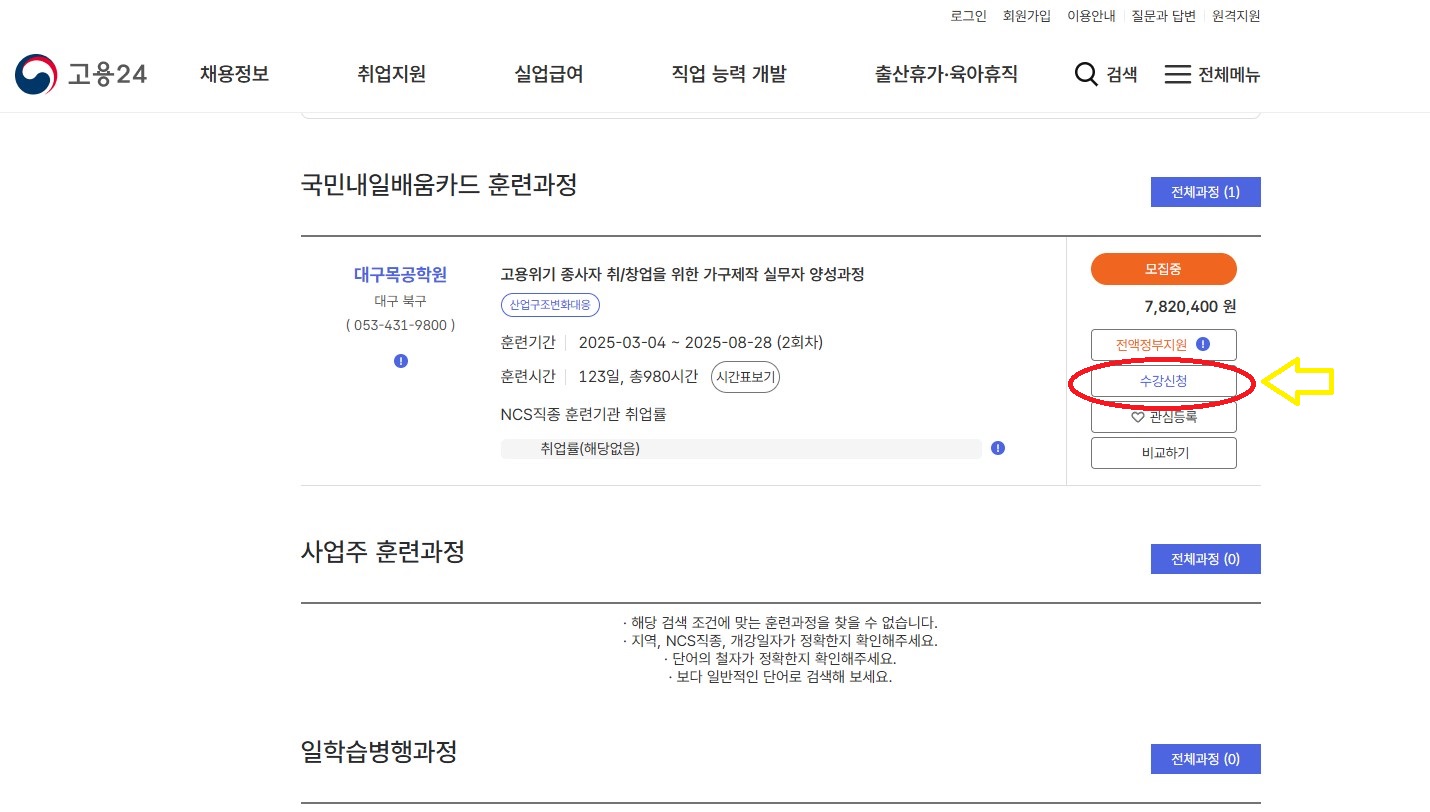The width and height of the screenshot is (1430, 812).
Task: Expand 실업급여 navigation menu
Action: 548,74
